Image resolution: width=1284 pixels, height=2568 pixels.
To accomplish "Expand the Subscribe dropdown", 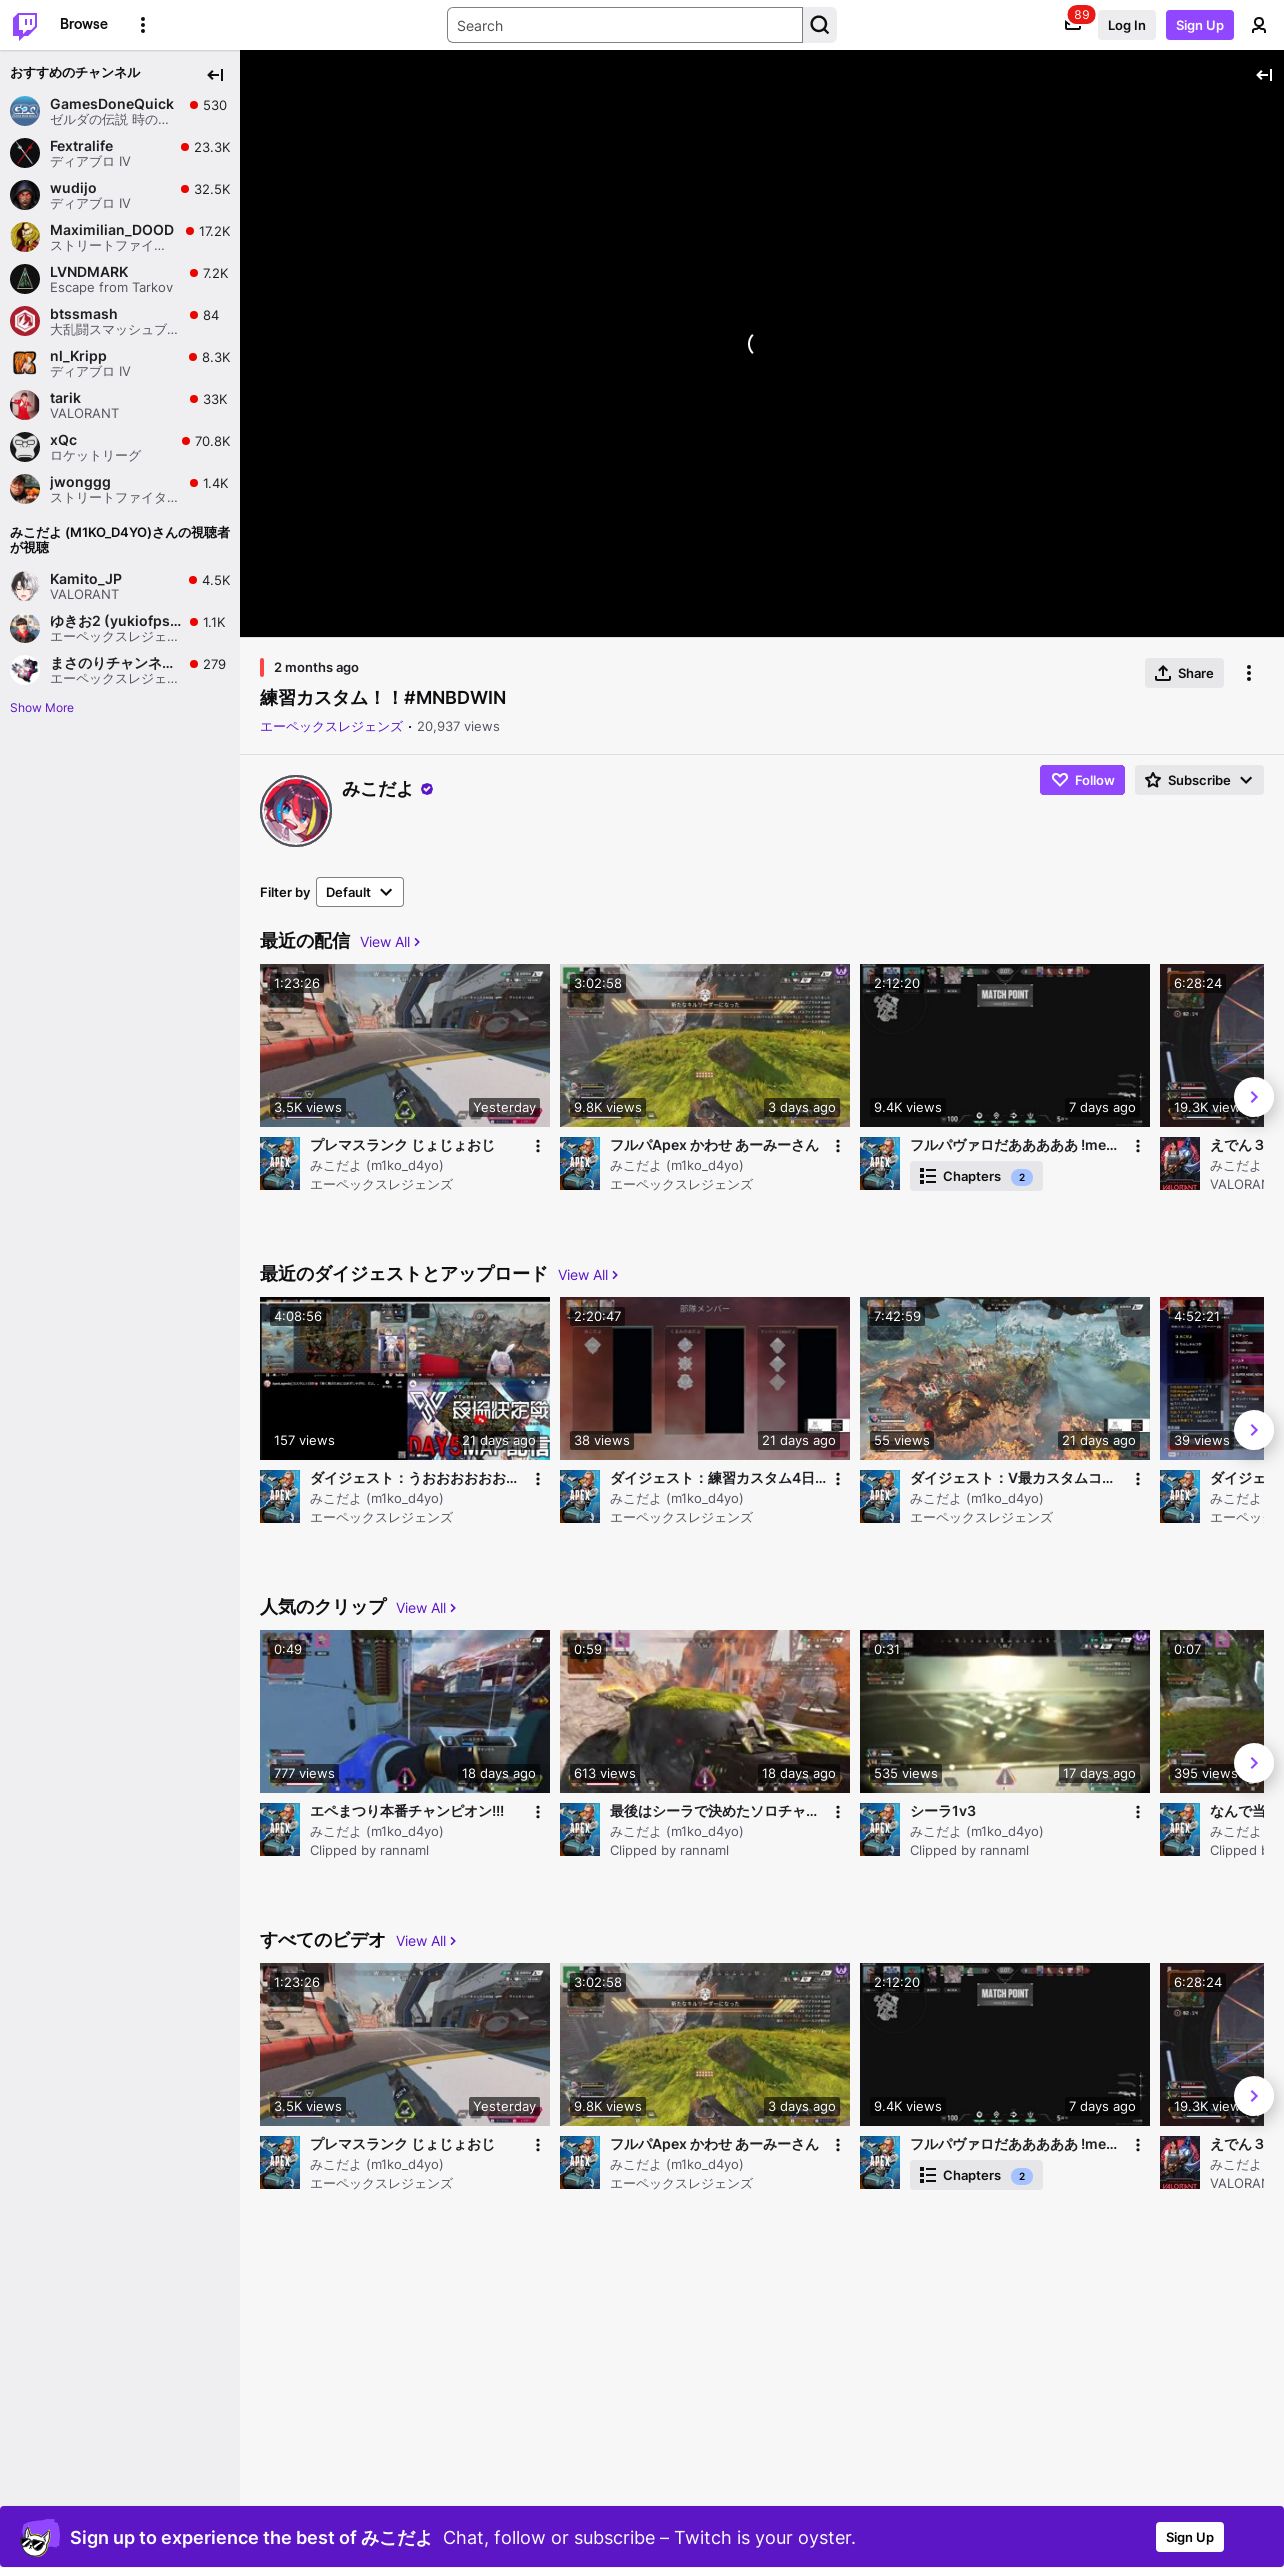I will (x=1199, y=780).
